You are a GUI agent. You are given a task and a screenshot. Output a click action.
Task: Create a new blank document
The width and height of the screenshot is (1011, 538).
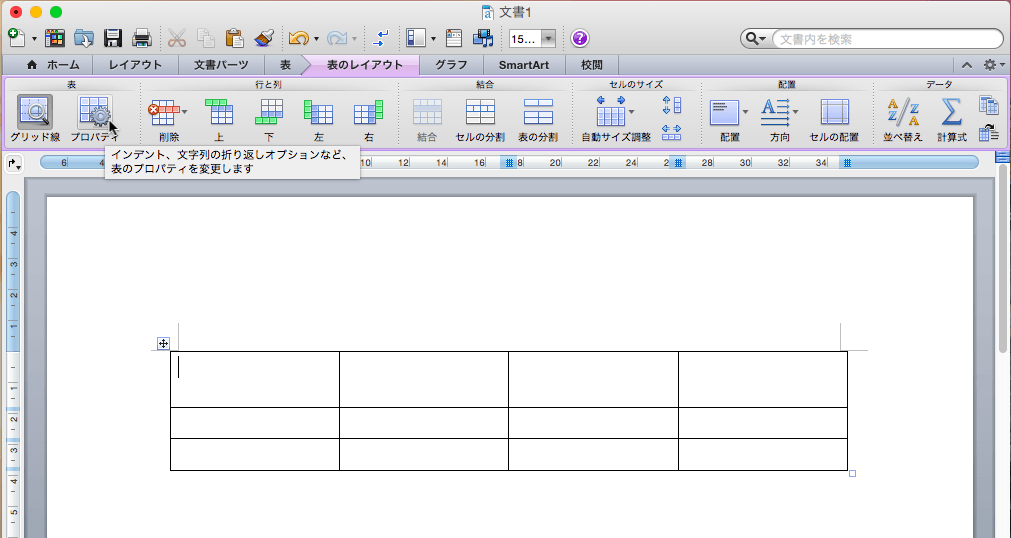[16, 38]
